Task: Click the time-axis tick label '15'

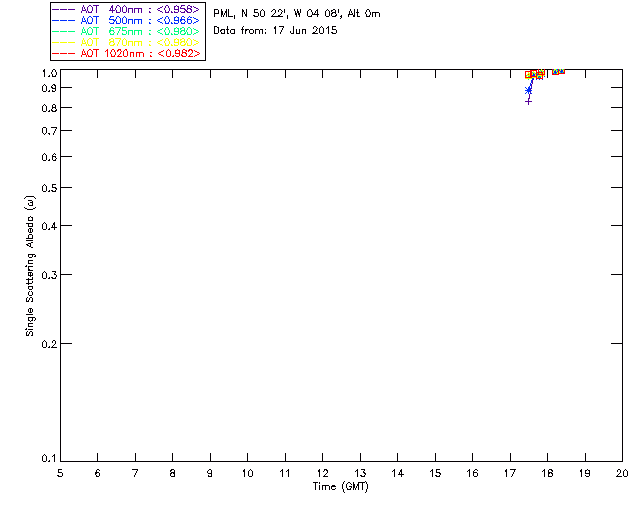Action: point(435,473)
